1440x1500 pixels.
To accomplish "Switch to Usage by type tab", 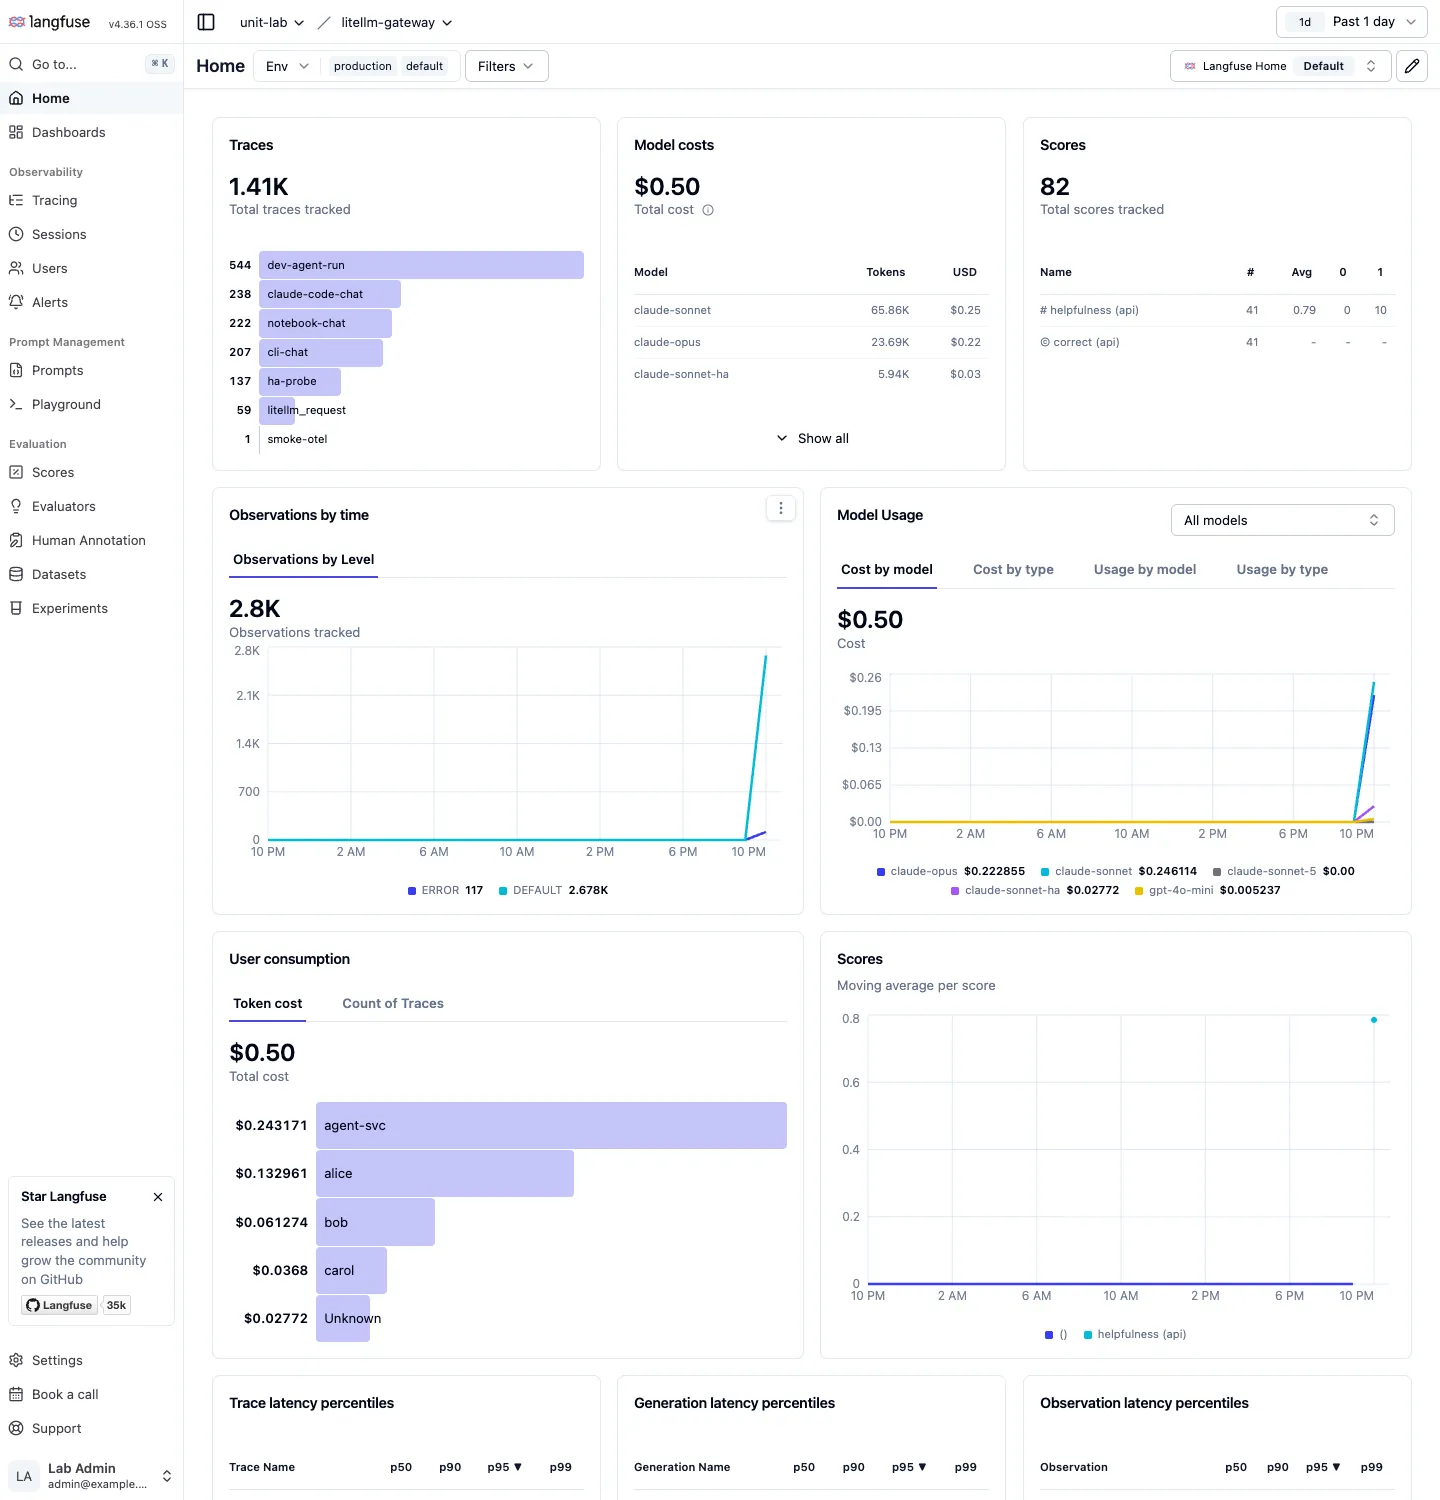I will point(1282,569).
